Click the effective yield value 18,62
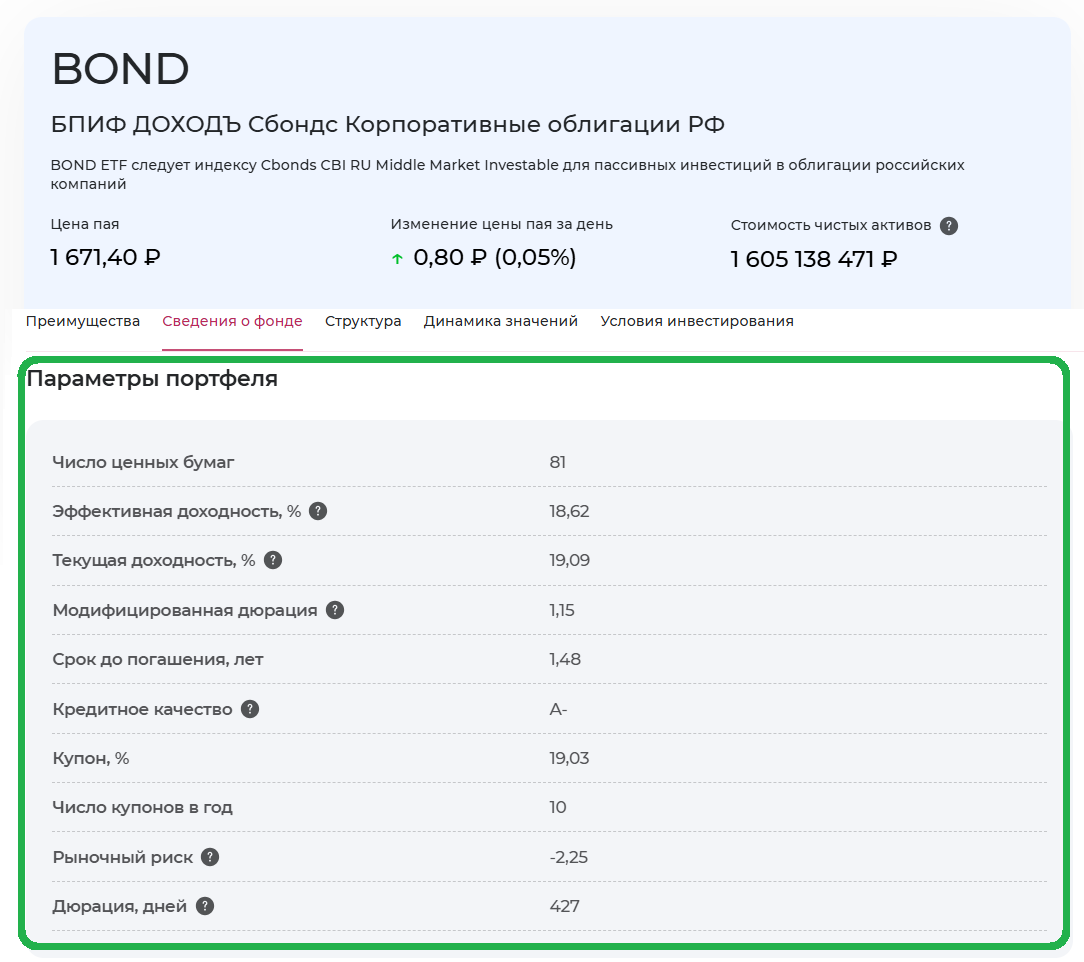Image resolution: width=1084 pixels, height=962 pixels. pos(569,511)
